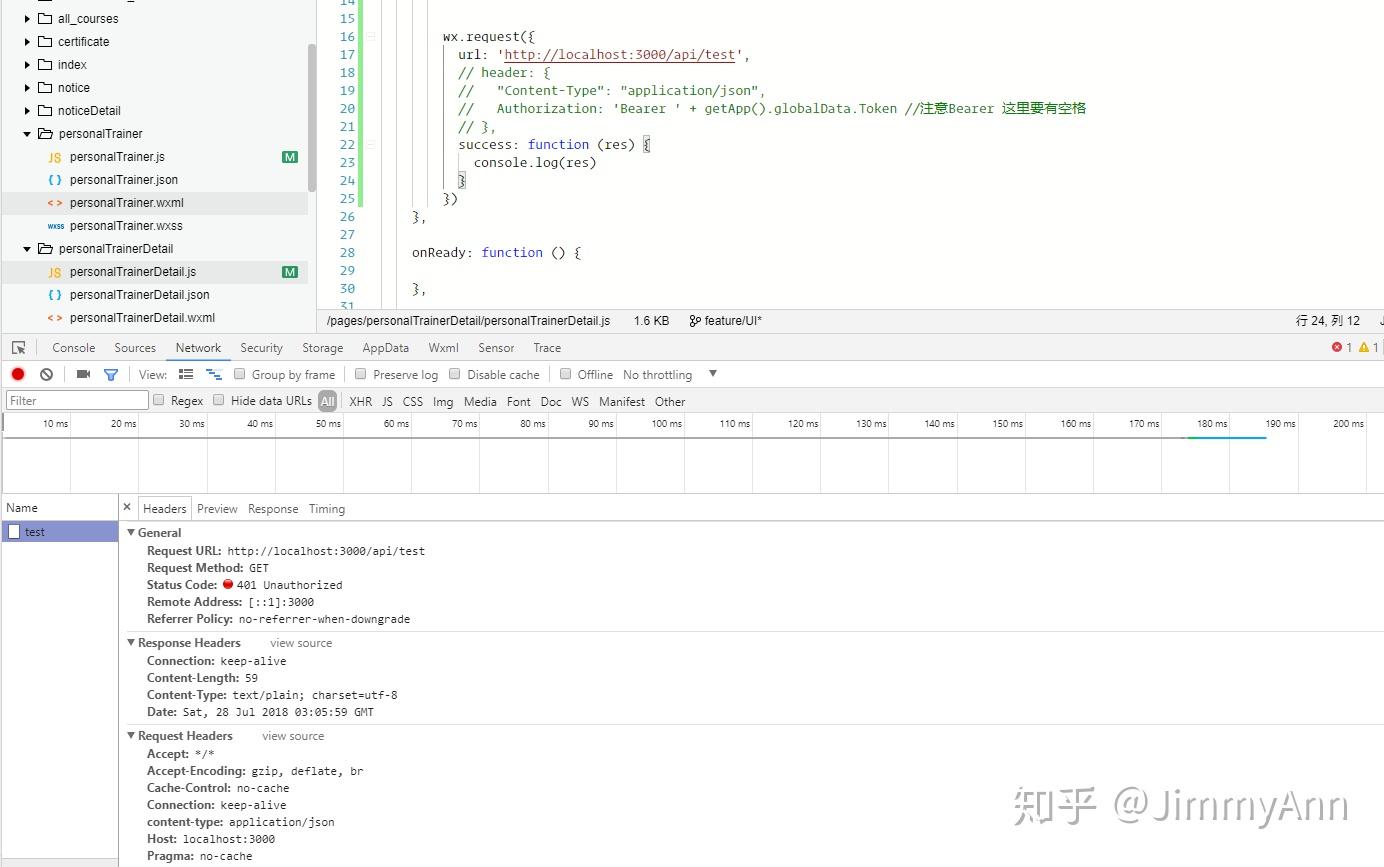Collapse the Request Headers section
The image size is (1384, 867).
pos(131,736)
